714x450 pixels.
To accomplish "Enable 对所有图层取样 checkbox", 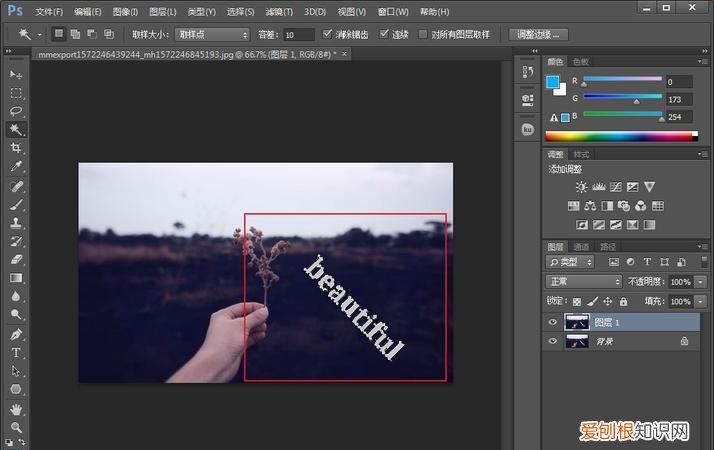I will pos(424,34).
